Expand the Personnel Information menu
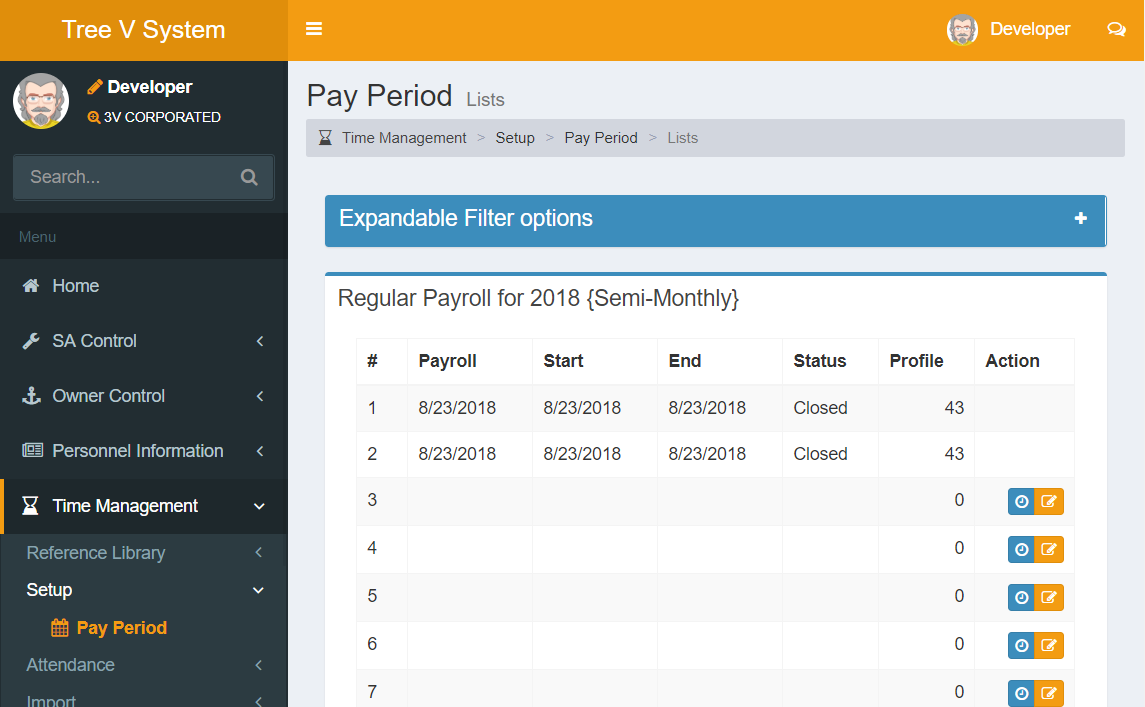1145x707 pixels. (143, 451)
